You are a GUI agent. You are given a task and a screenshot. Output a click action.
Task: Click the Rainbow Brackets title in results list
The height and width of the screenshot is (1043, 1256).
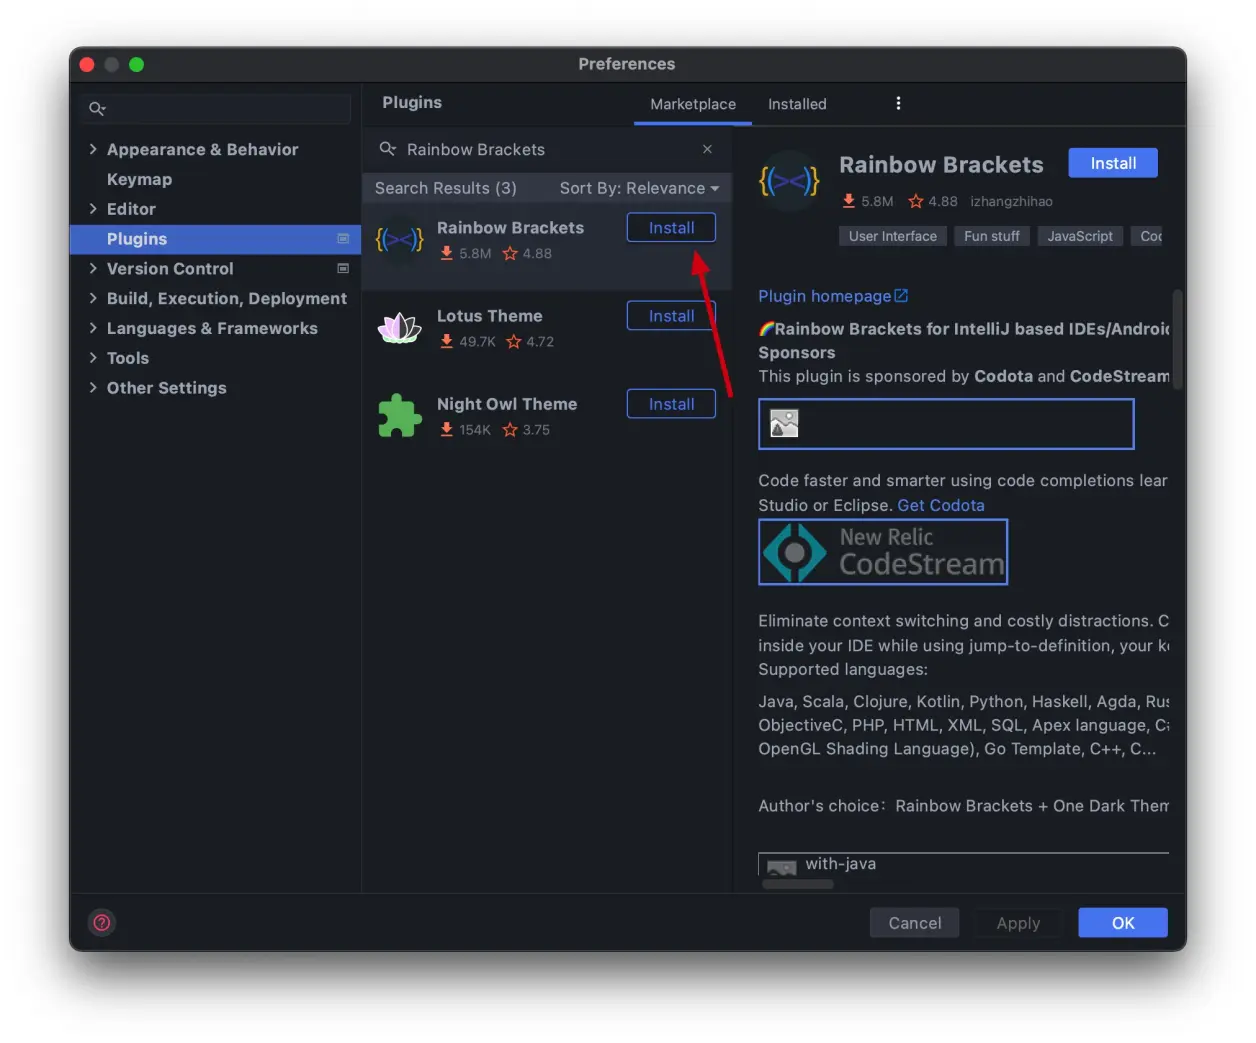point(510,228)
